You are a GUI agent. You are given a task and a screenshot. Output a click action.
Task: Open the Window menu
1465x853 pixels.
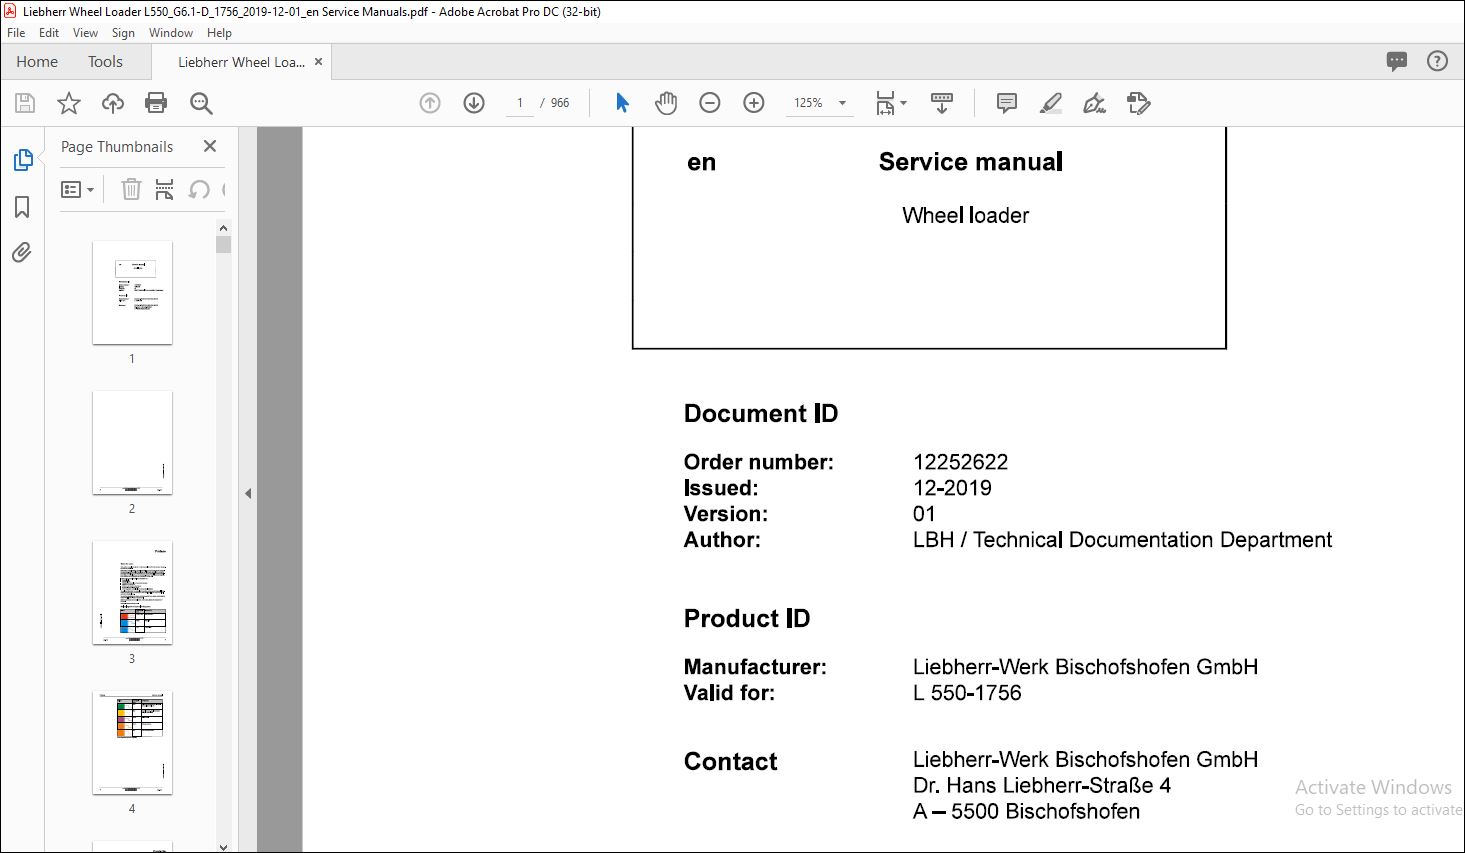(x=171, y=33)
